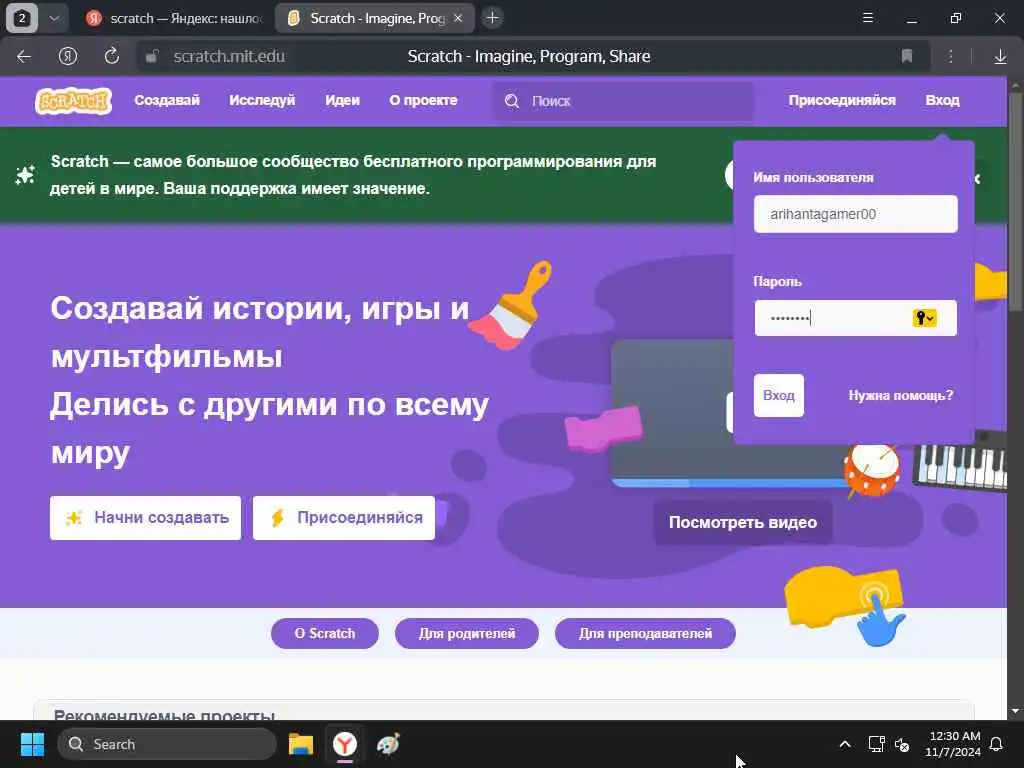This screenshot has height=768, width=1024.
Task: Open the Исследуй menu item
Action: [x=262, y=101]
